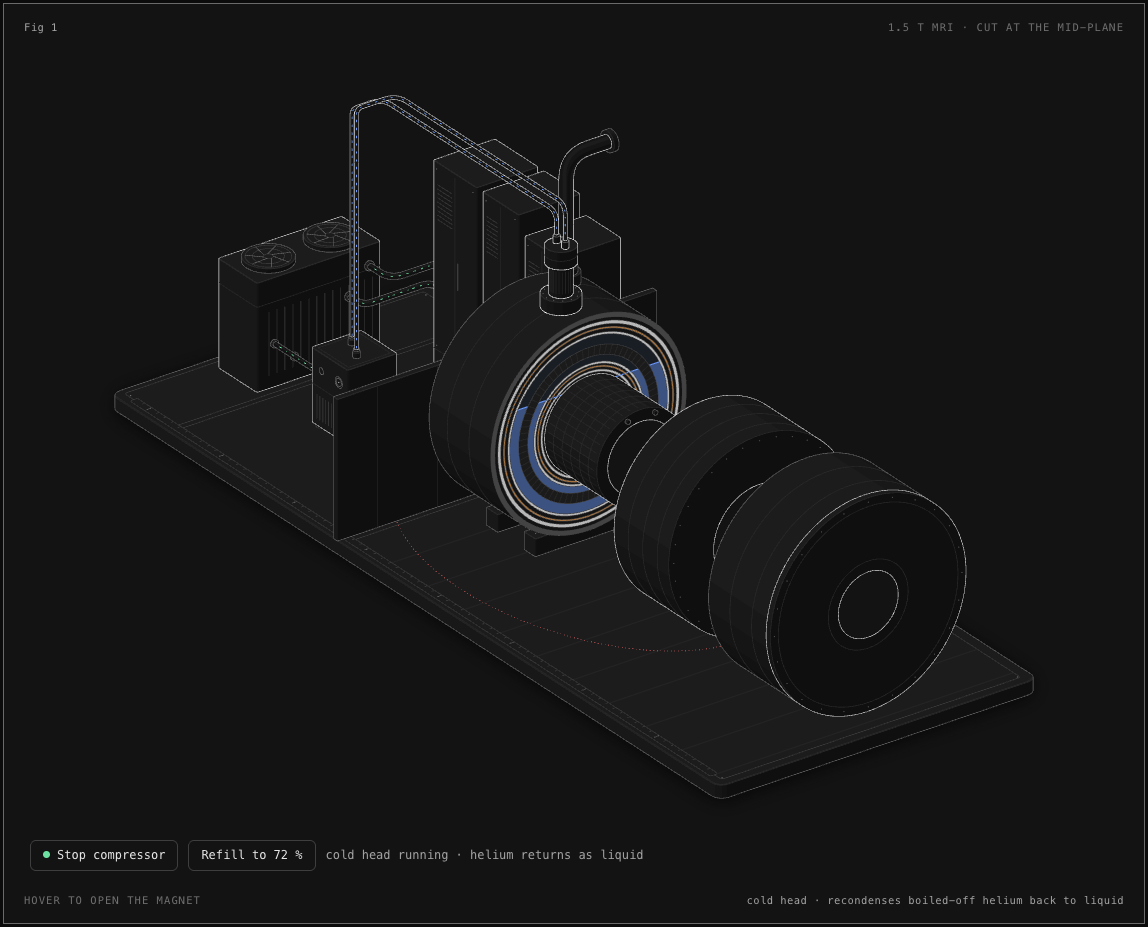Select the small compressor box with pressure gauges

(354, 384)
